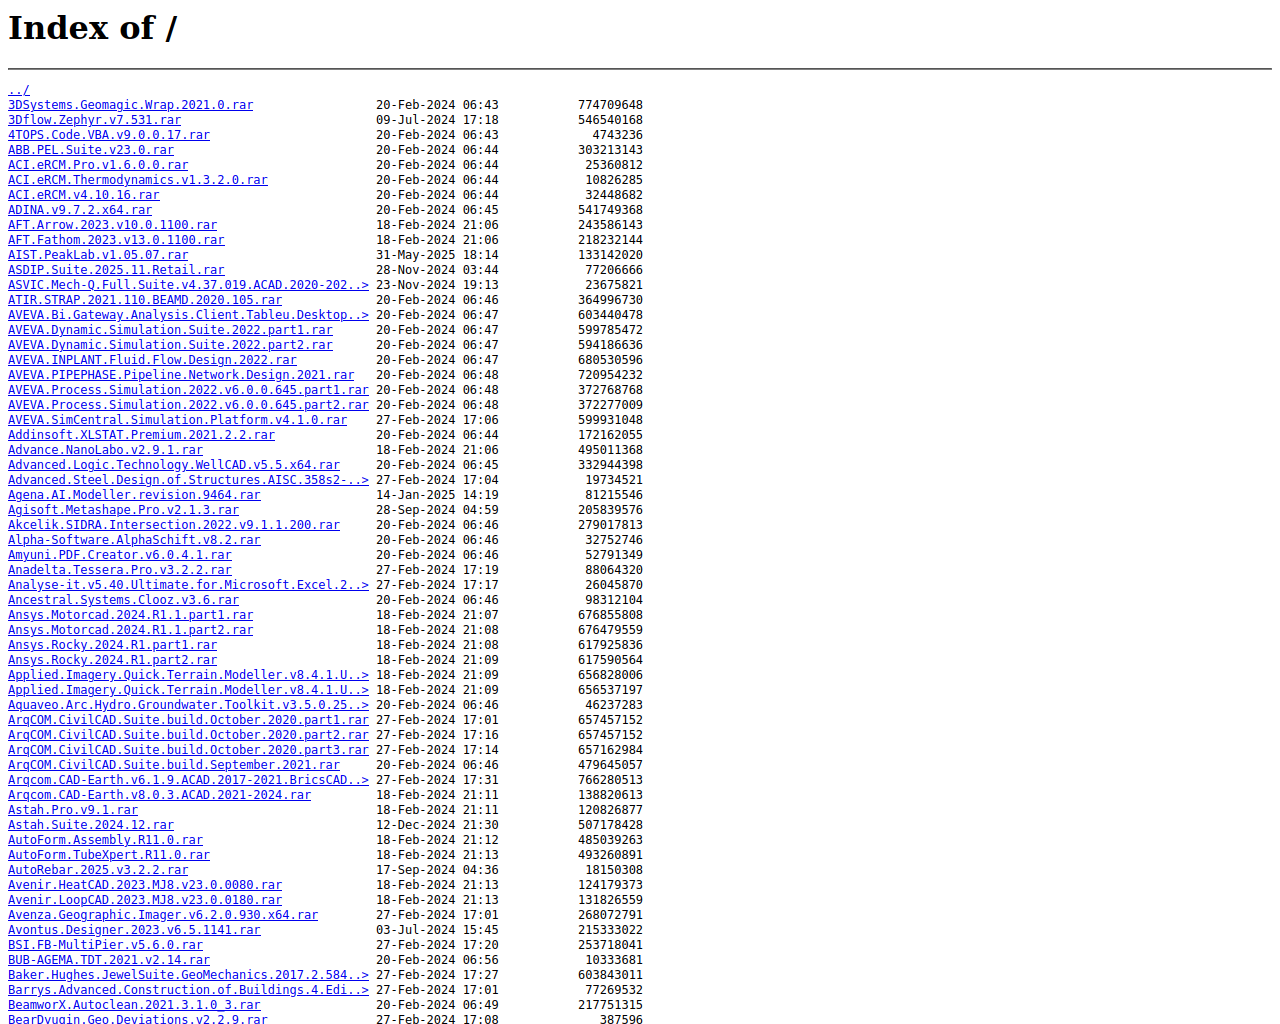Viewport: 1280px width, 1024px height.
Task: Download Ancestral.Systems.Clooz.v3.6.rar
Action: point(123,600)
